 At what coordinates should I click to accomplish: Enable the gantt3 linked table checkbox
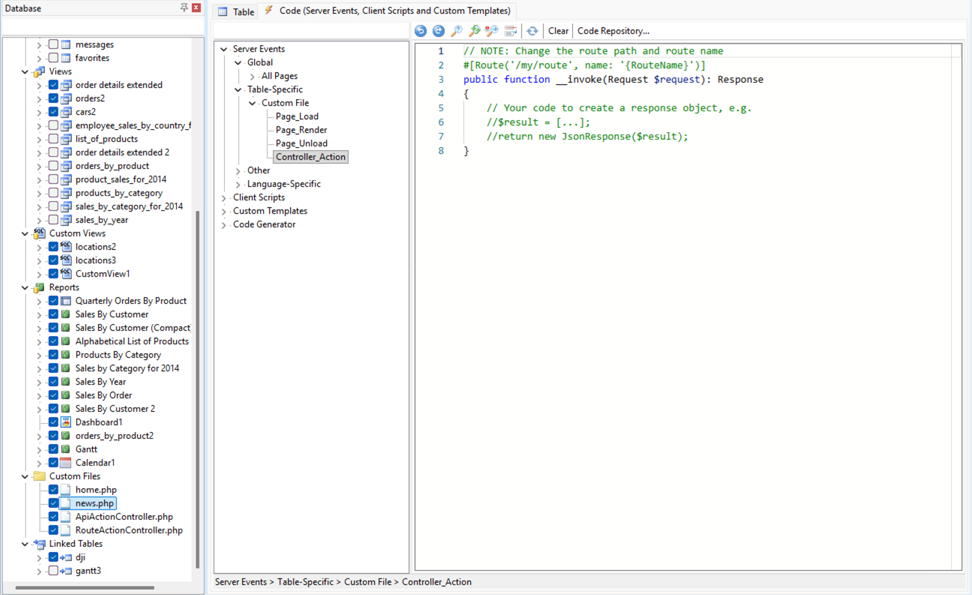[54, 571]
